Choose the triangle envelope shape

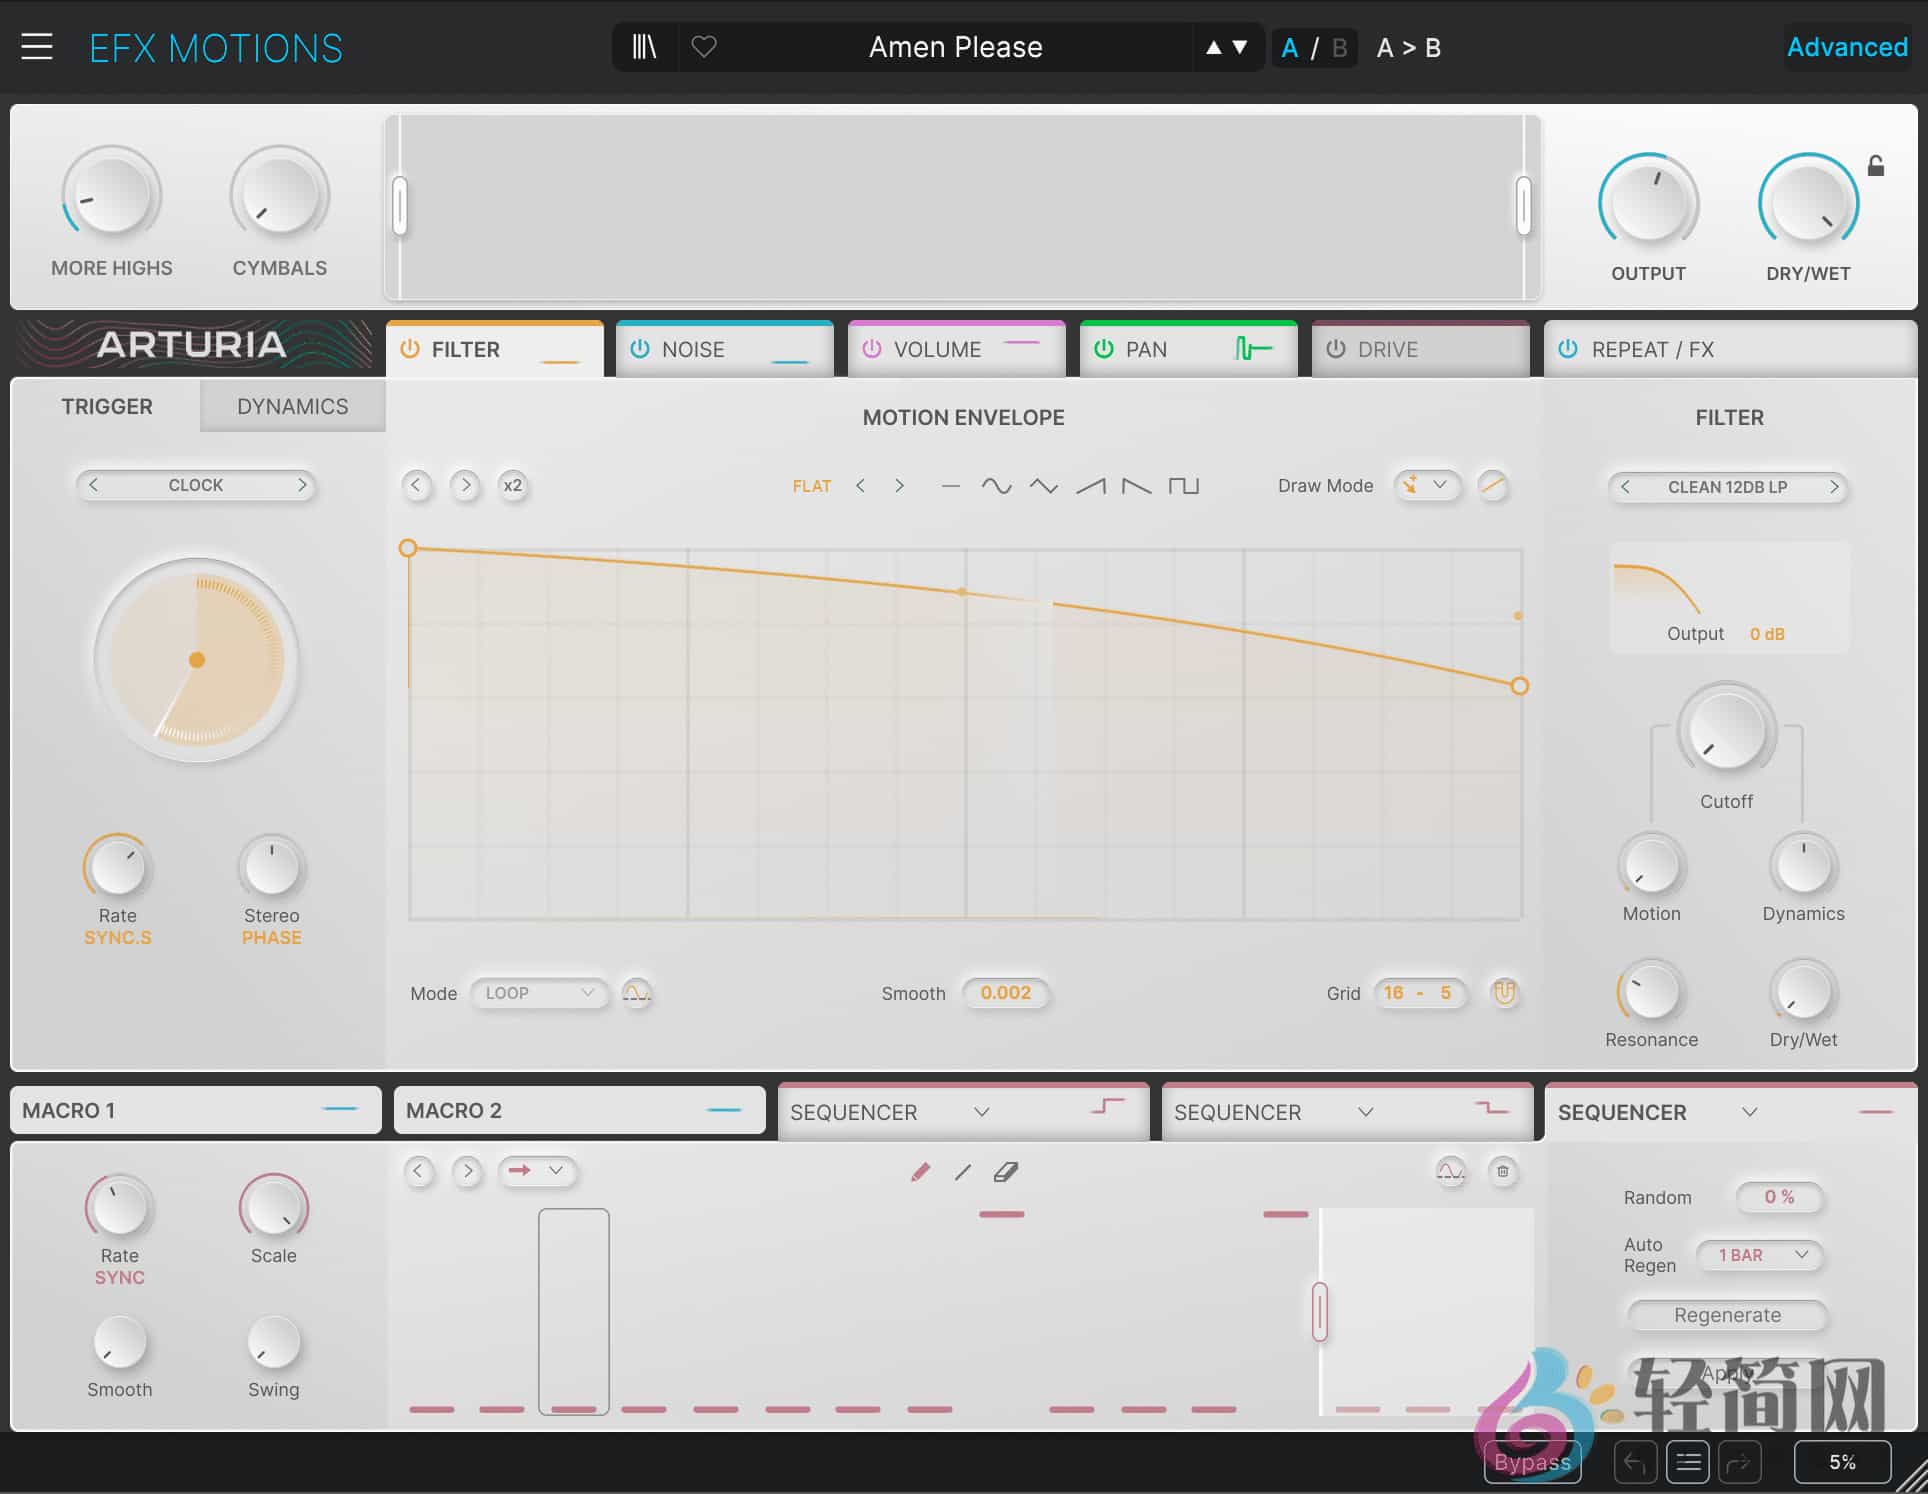tap(1044, 486)
